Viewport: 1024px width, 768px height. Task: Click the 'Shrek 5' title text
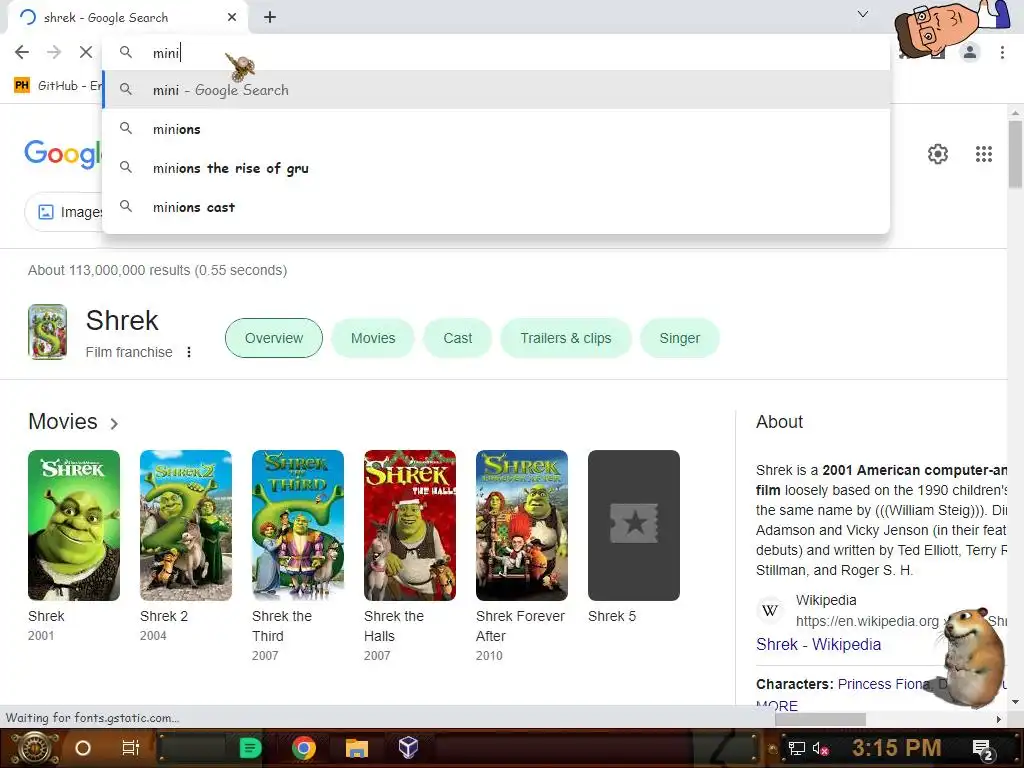612,616
